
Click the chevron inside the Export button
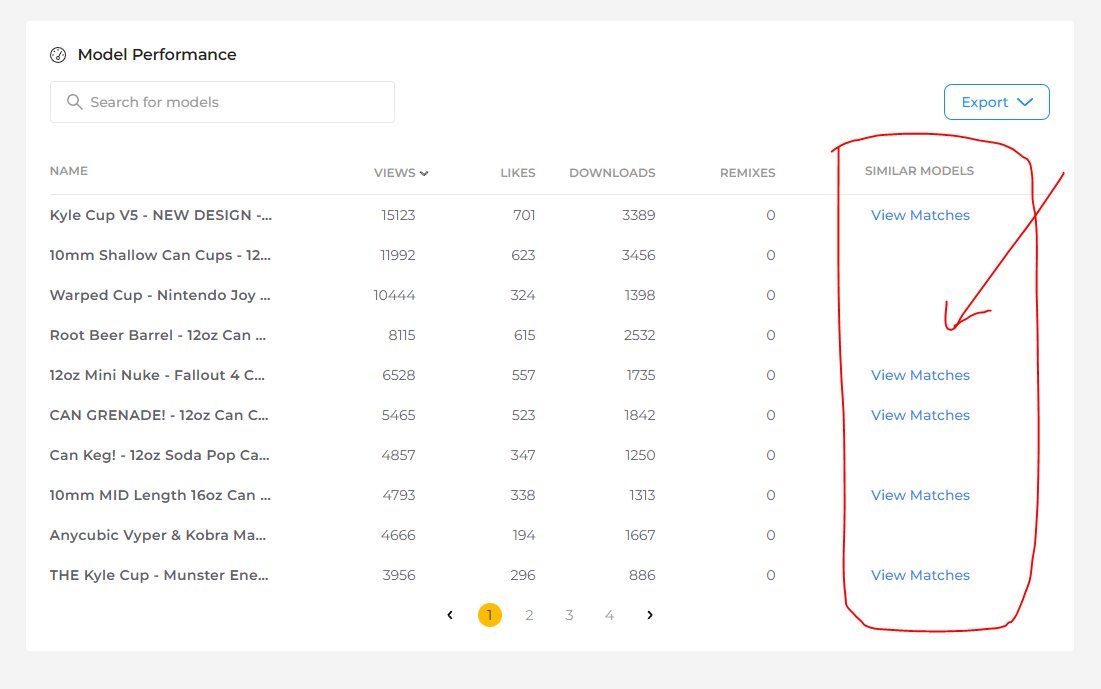click(x=1025, y=101)
